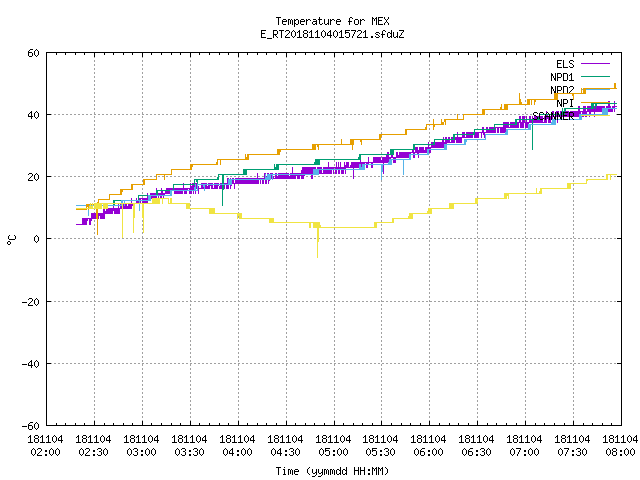Click the x-axis tick label 04:00

coord(237,453)
